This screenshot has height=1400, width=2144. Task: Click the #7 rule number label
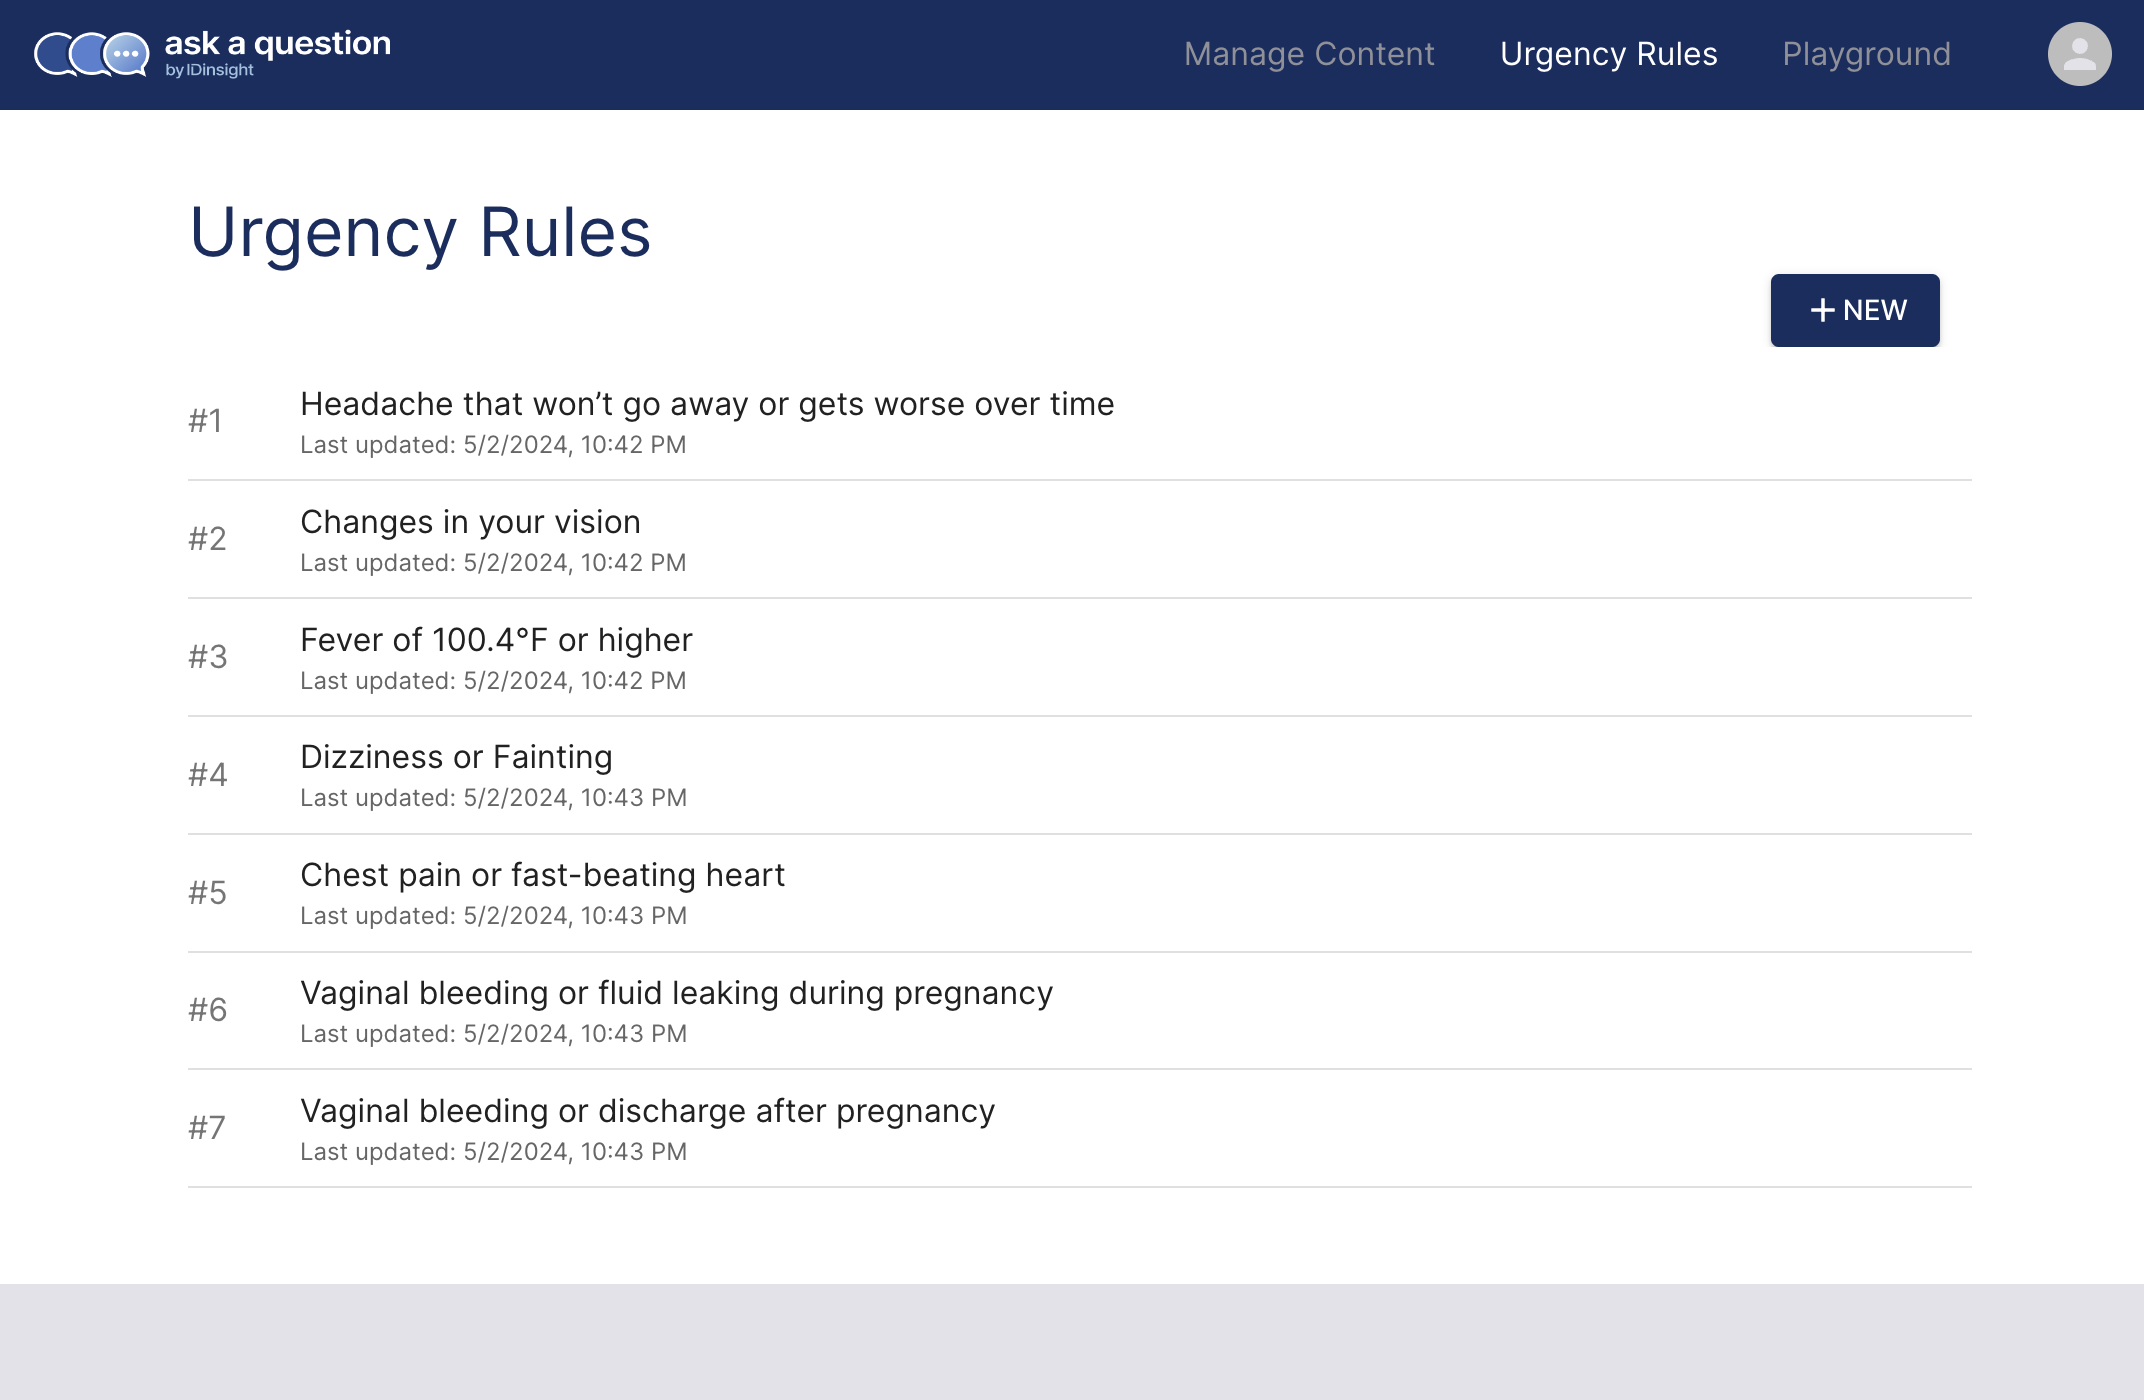coord(207,1128)
